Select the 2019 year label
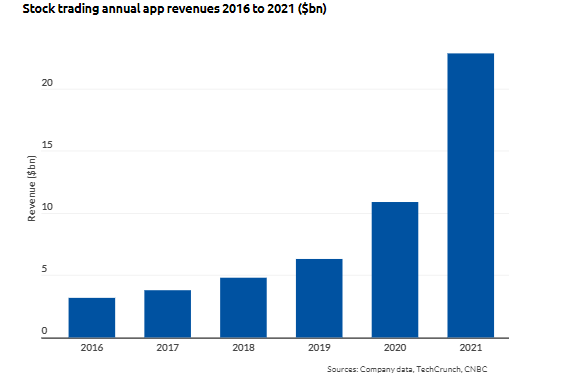This screenshot has width=585, height=380. click(319, 348)
